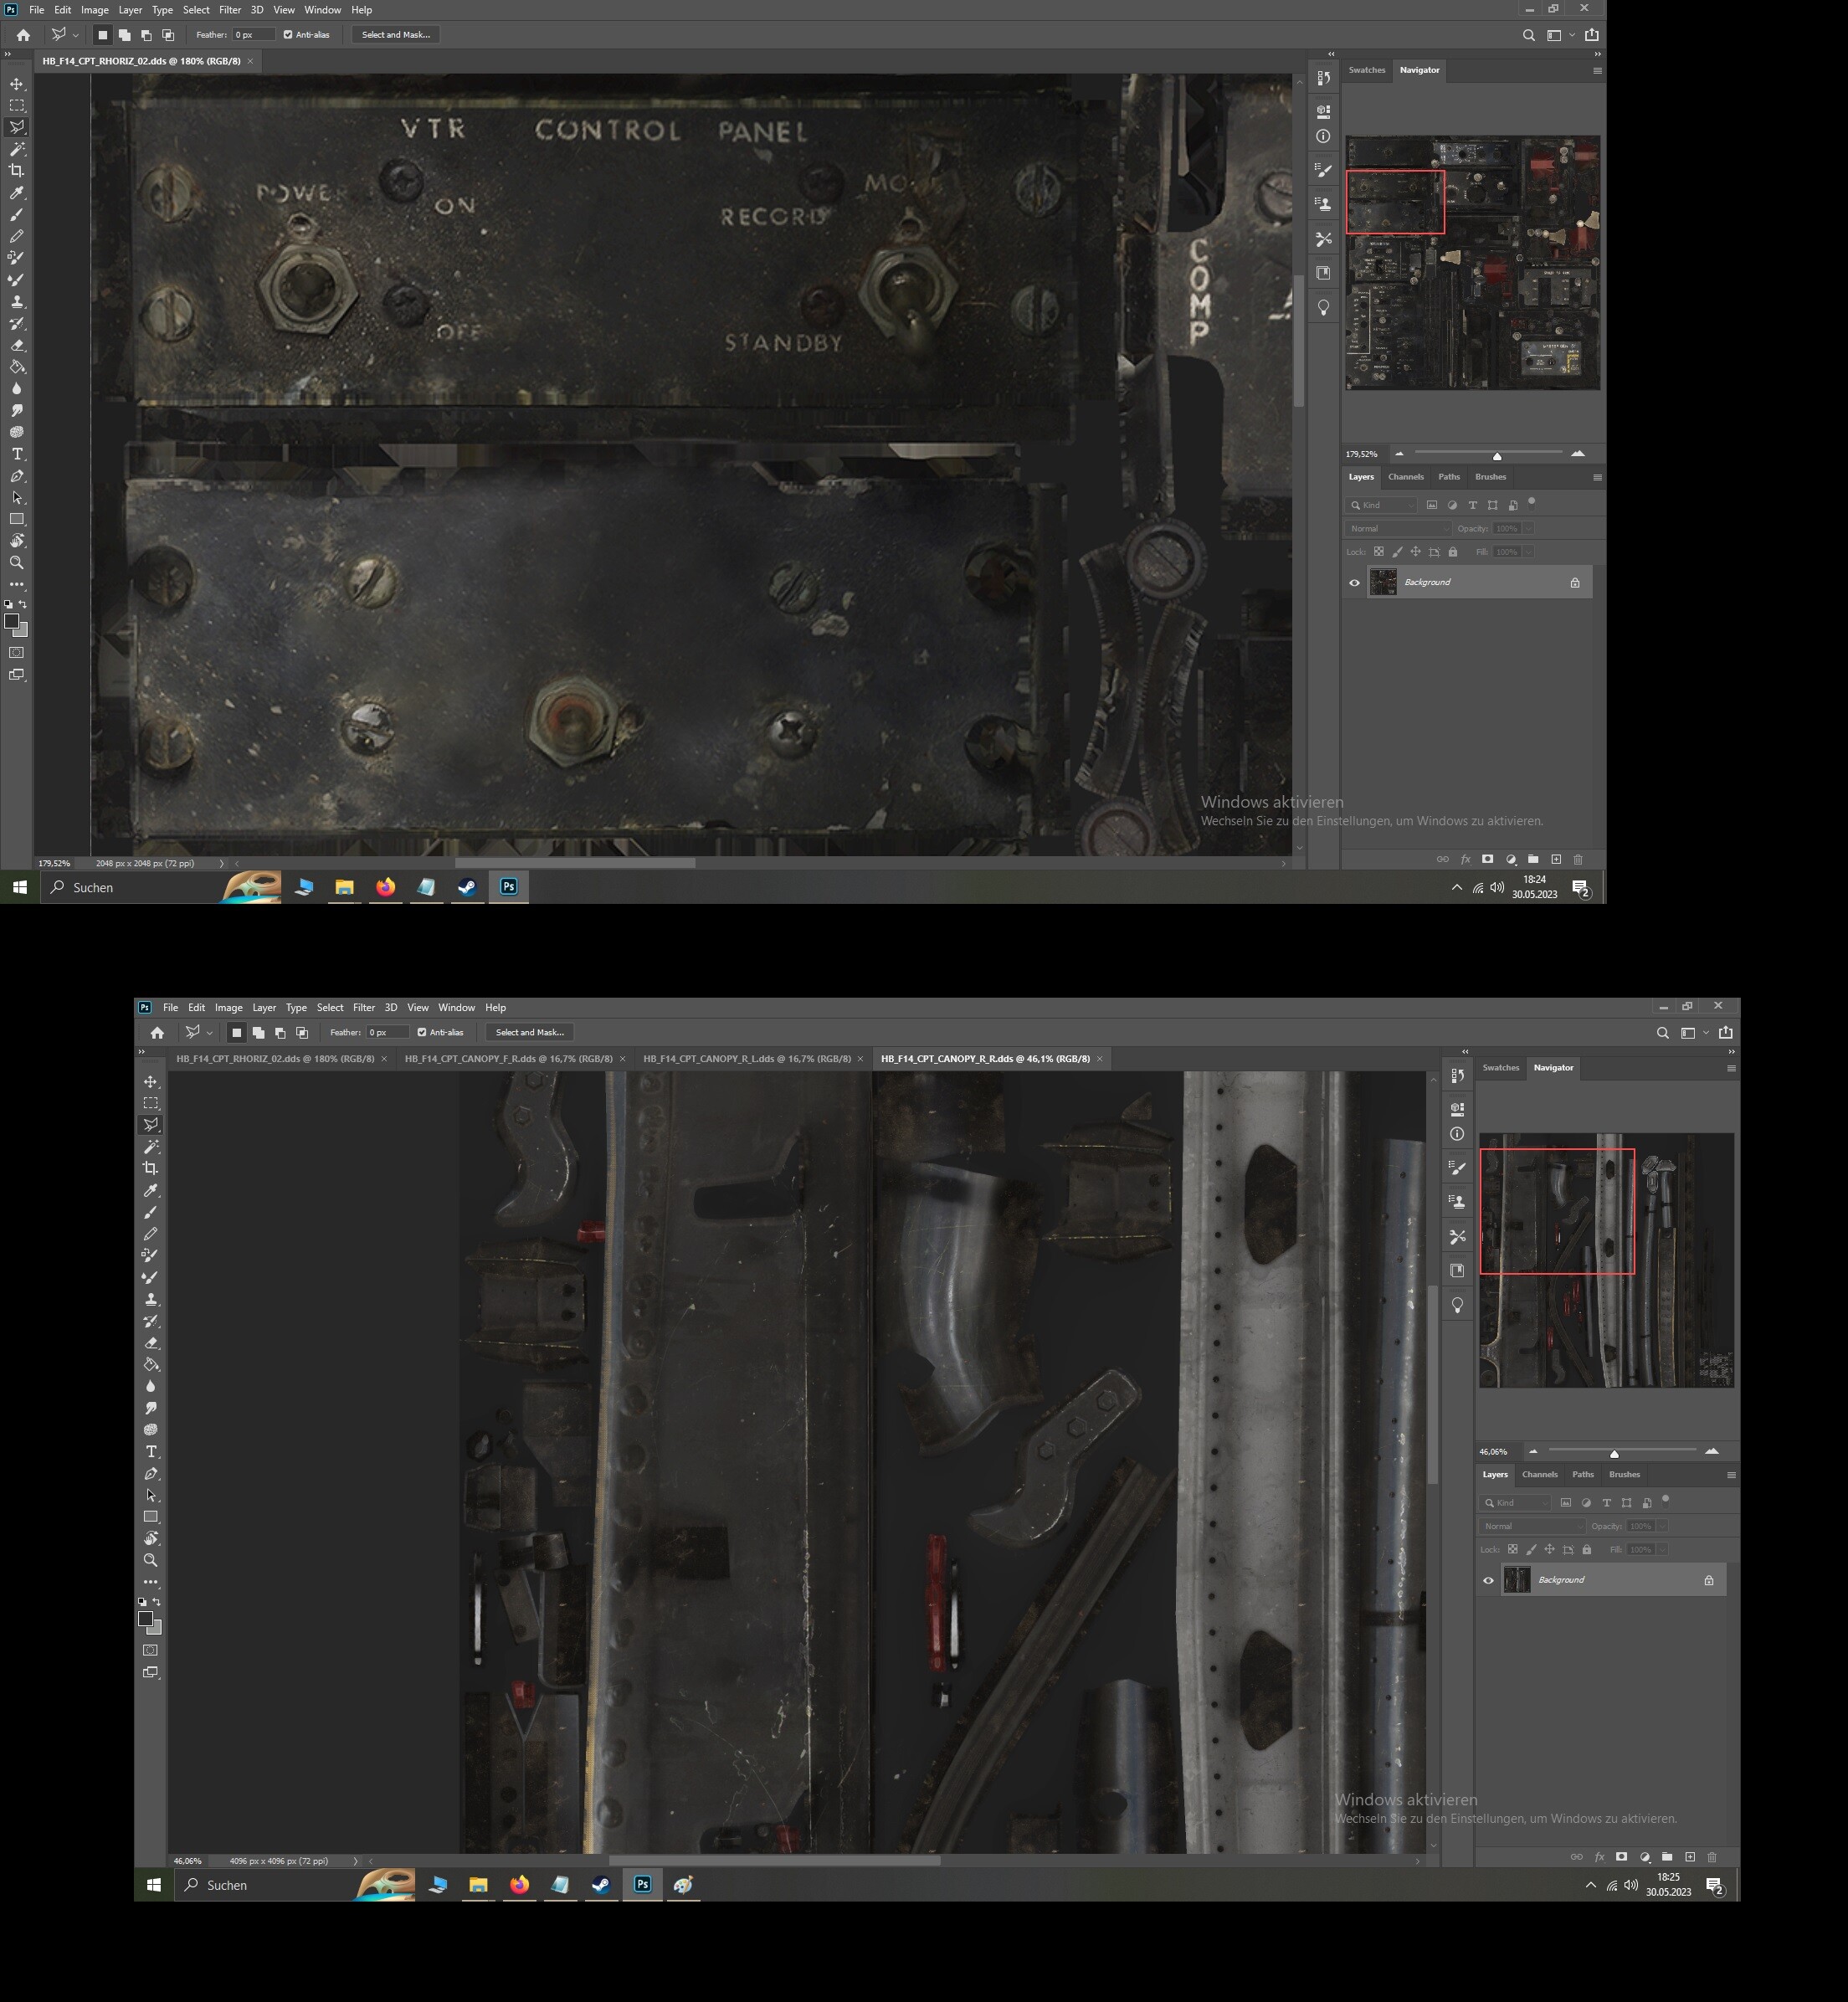Image resolution: width=1848 pixels, height=2002 pixels.
Task: Open the Filter menu in top window
Action: click(x=230, y=10)
